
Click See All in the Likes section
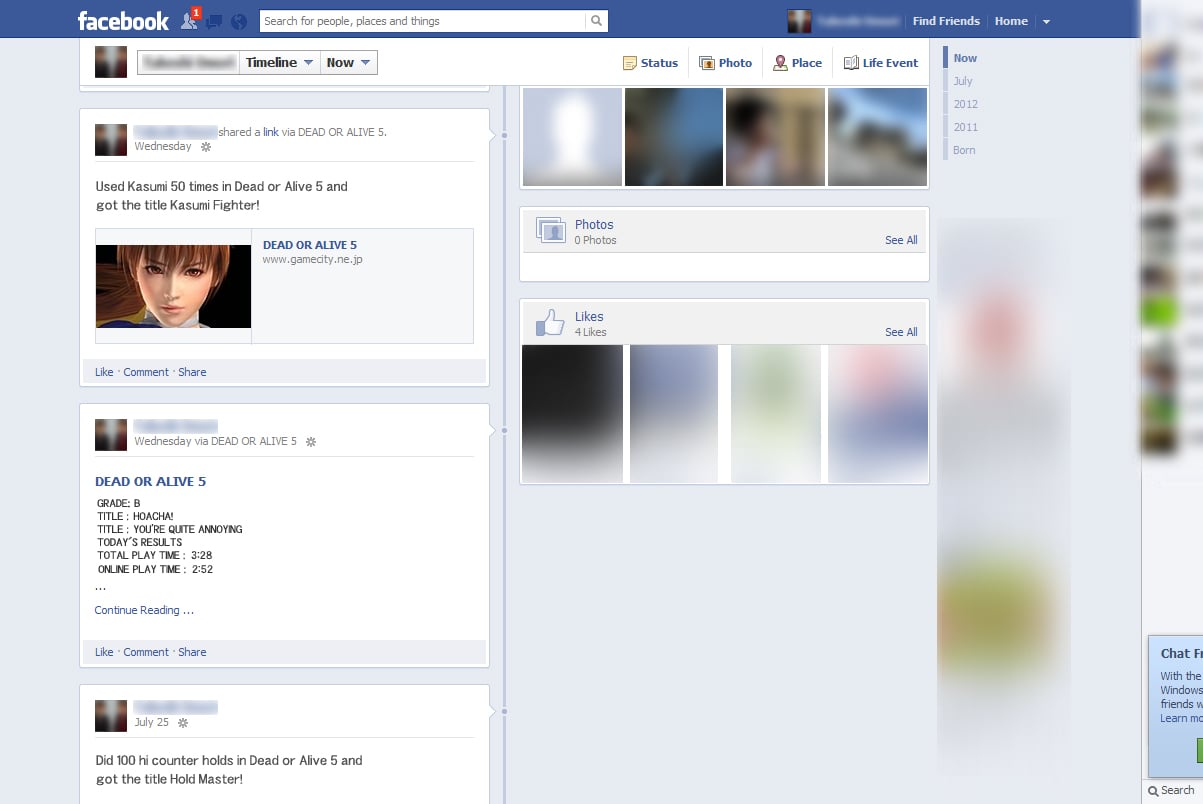click(900, 332)
